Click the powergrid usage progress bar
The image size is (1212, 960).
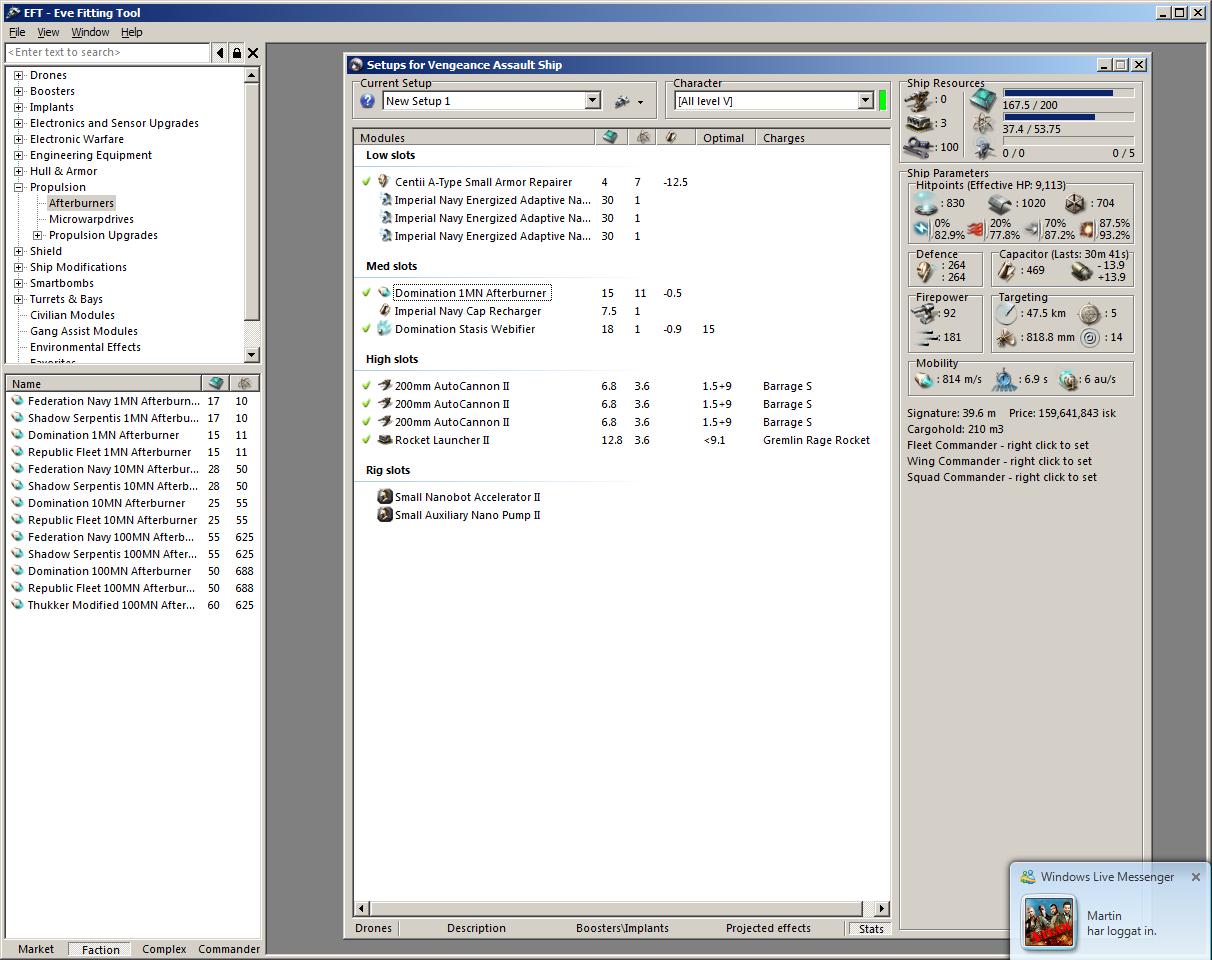pos(1068,117)
